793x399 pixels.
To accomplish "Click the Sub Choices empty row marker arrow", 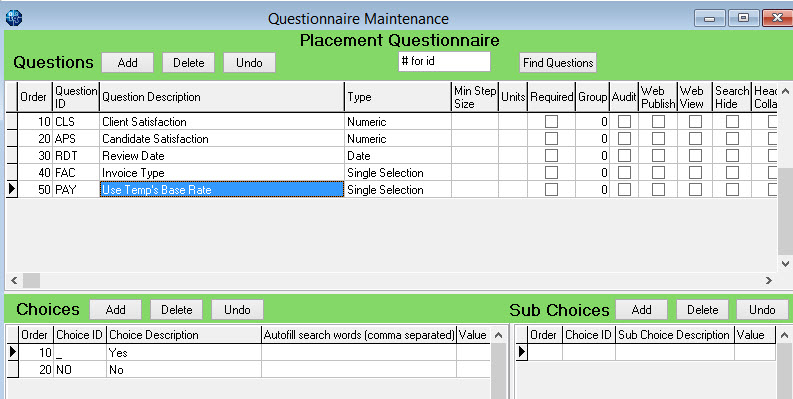I will [x=521, y=352].
